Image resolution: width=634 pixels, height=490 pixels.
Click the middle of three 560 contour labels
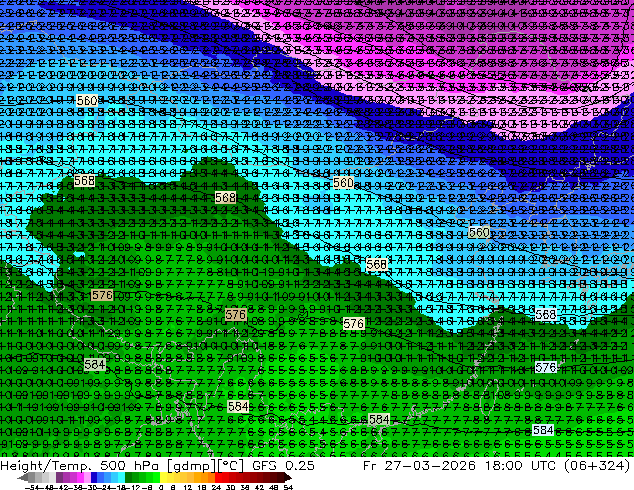pyautogui.click(x=343, y=183)
